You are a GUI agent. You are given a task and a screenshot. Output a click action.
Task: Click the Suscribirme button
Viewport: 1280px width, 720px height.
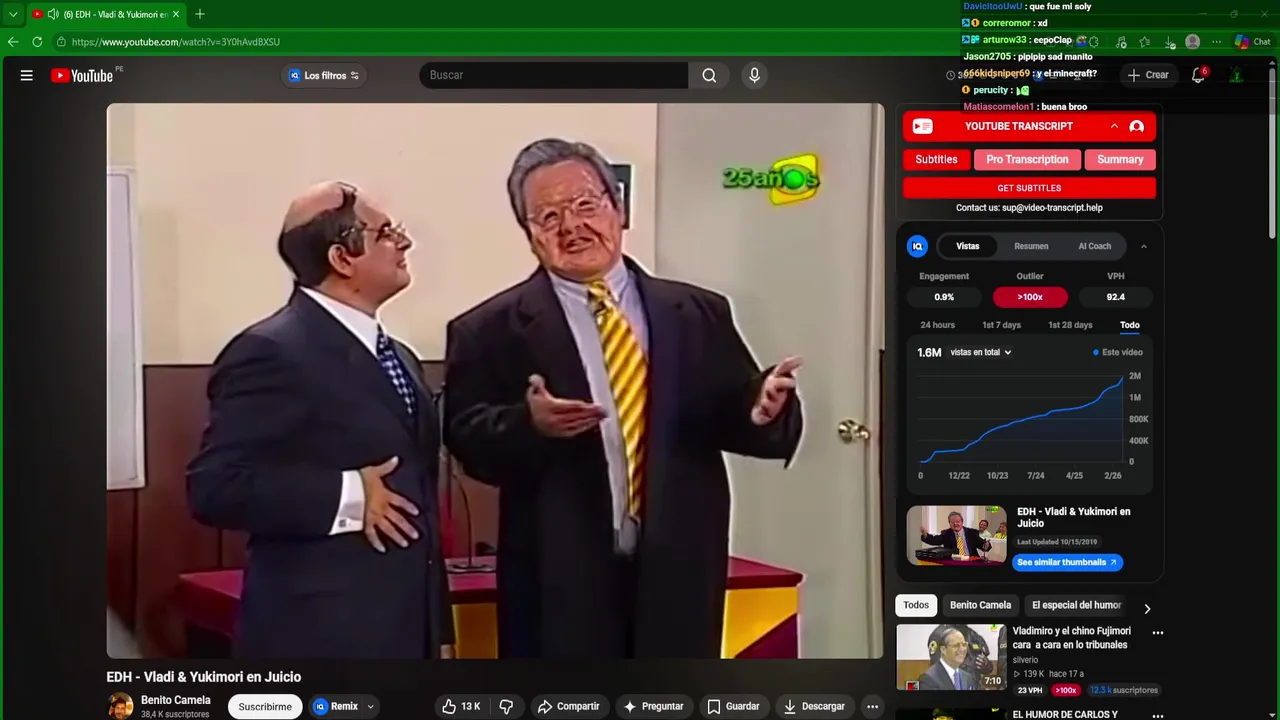point(265,706)
